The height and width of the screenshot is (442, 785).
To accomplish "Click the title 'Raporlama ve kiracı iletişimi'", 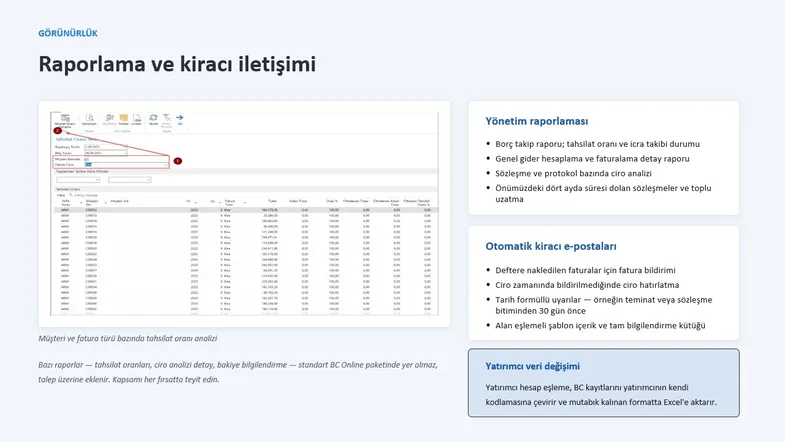I will [177, 64].
